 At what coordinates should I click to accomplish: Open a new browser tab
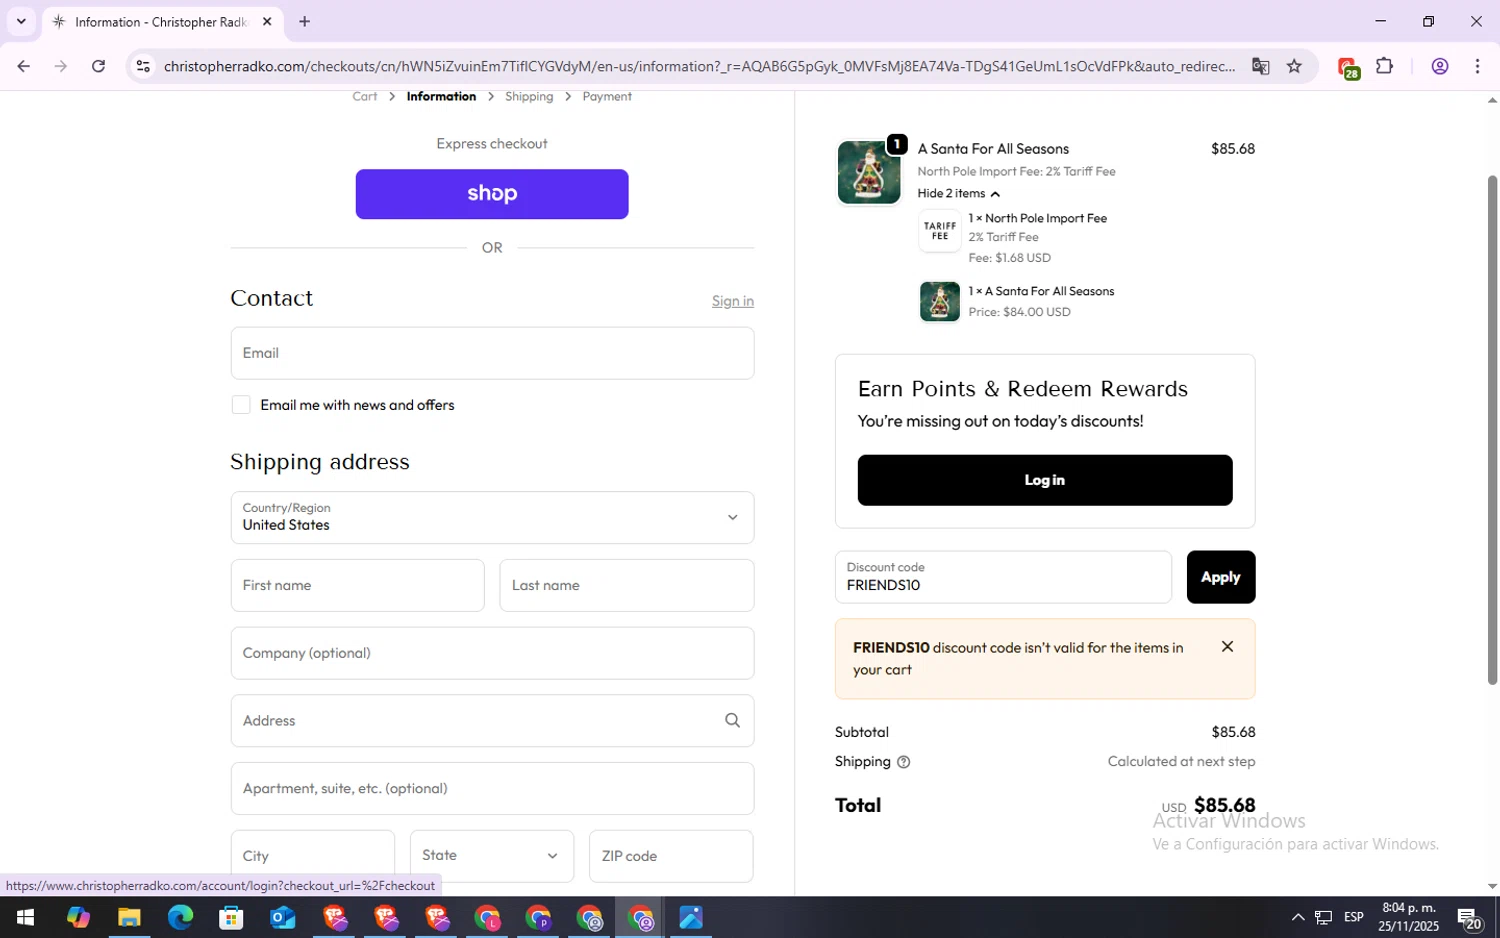[304, 21]
